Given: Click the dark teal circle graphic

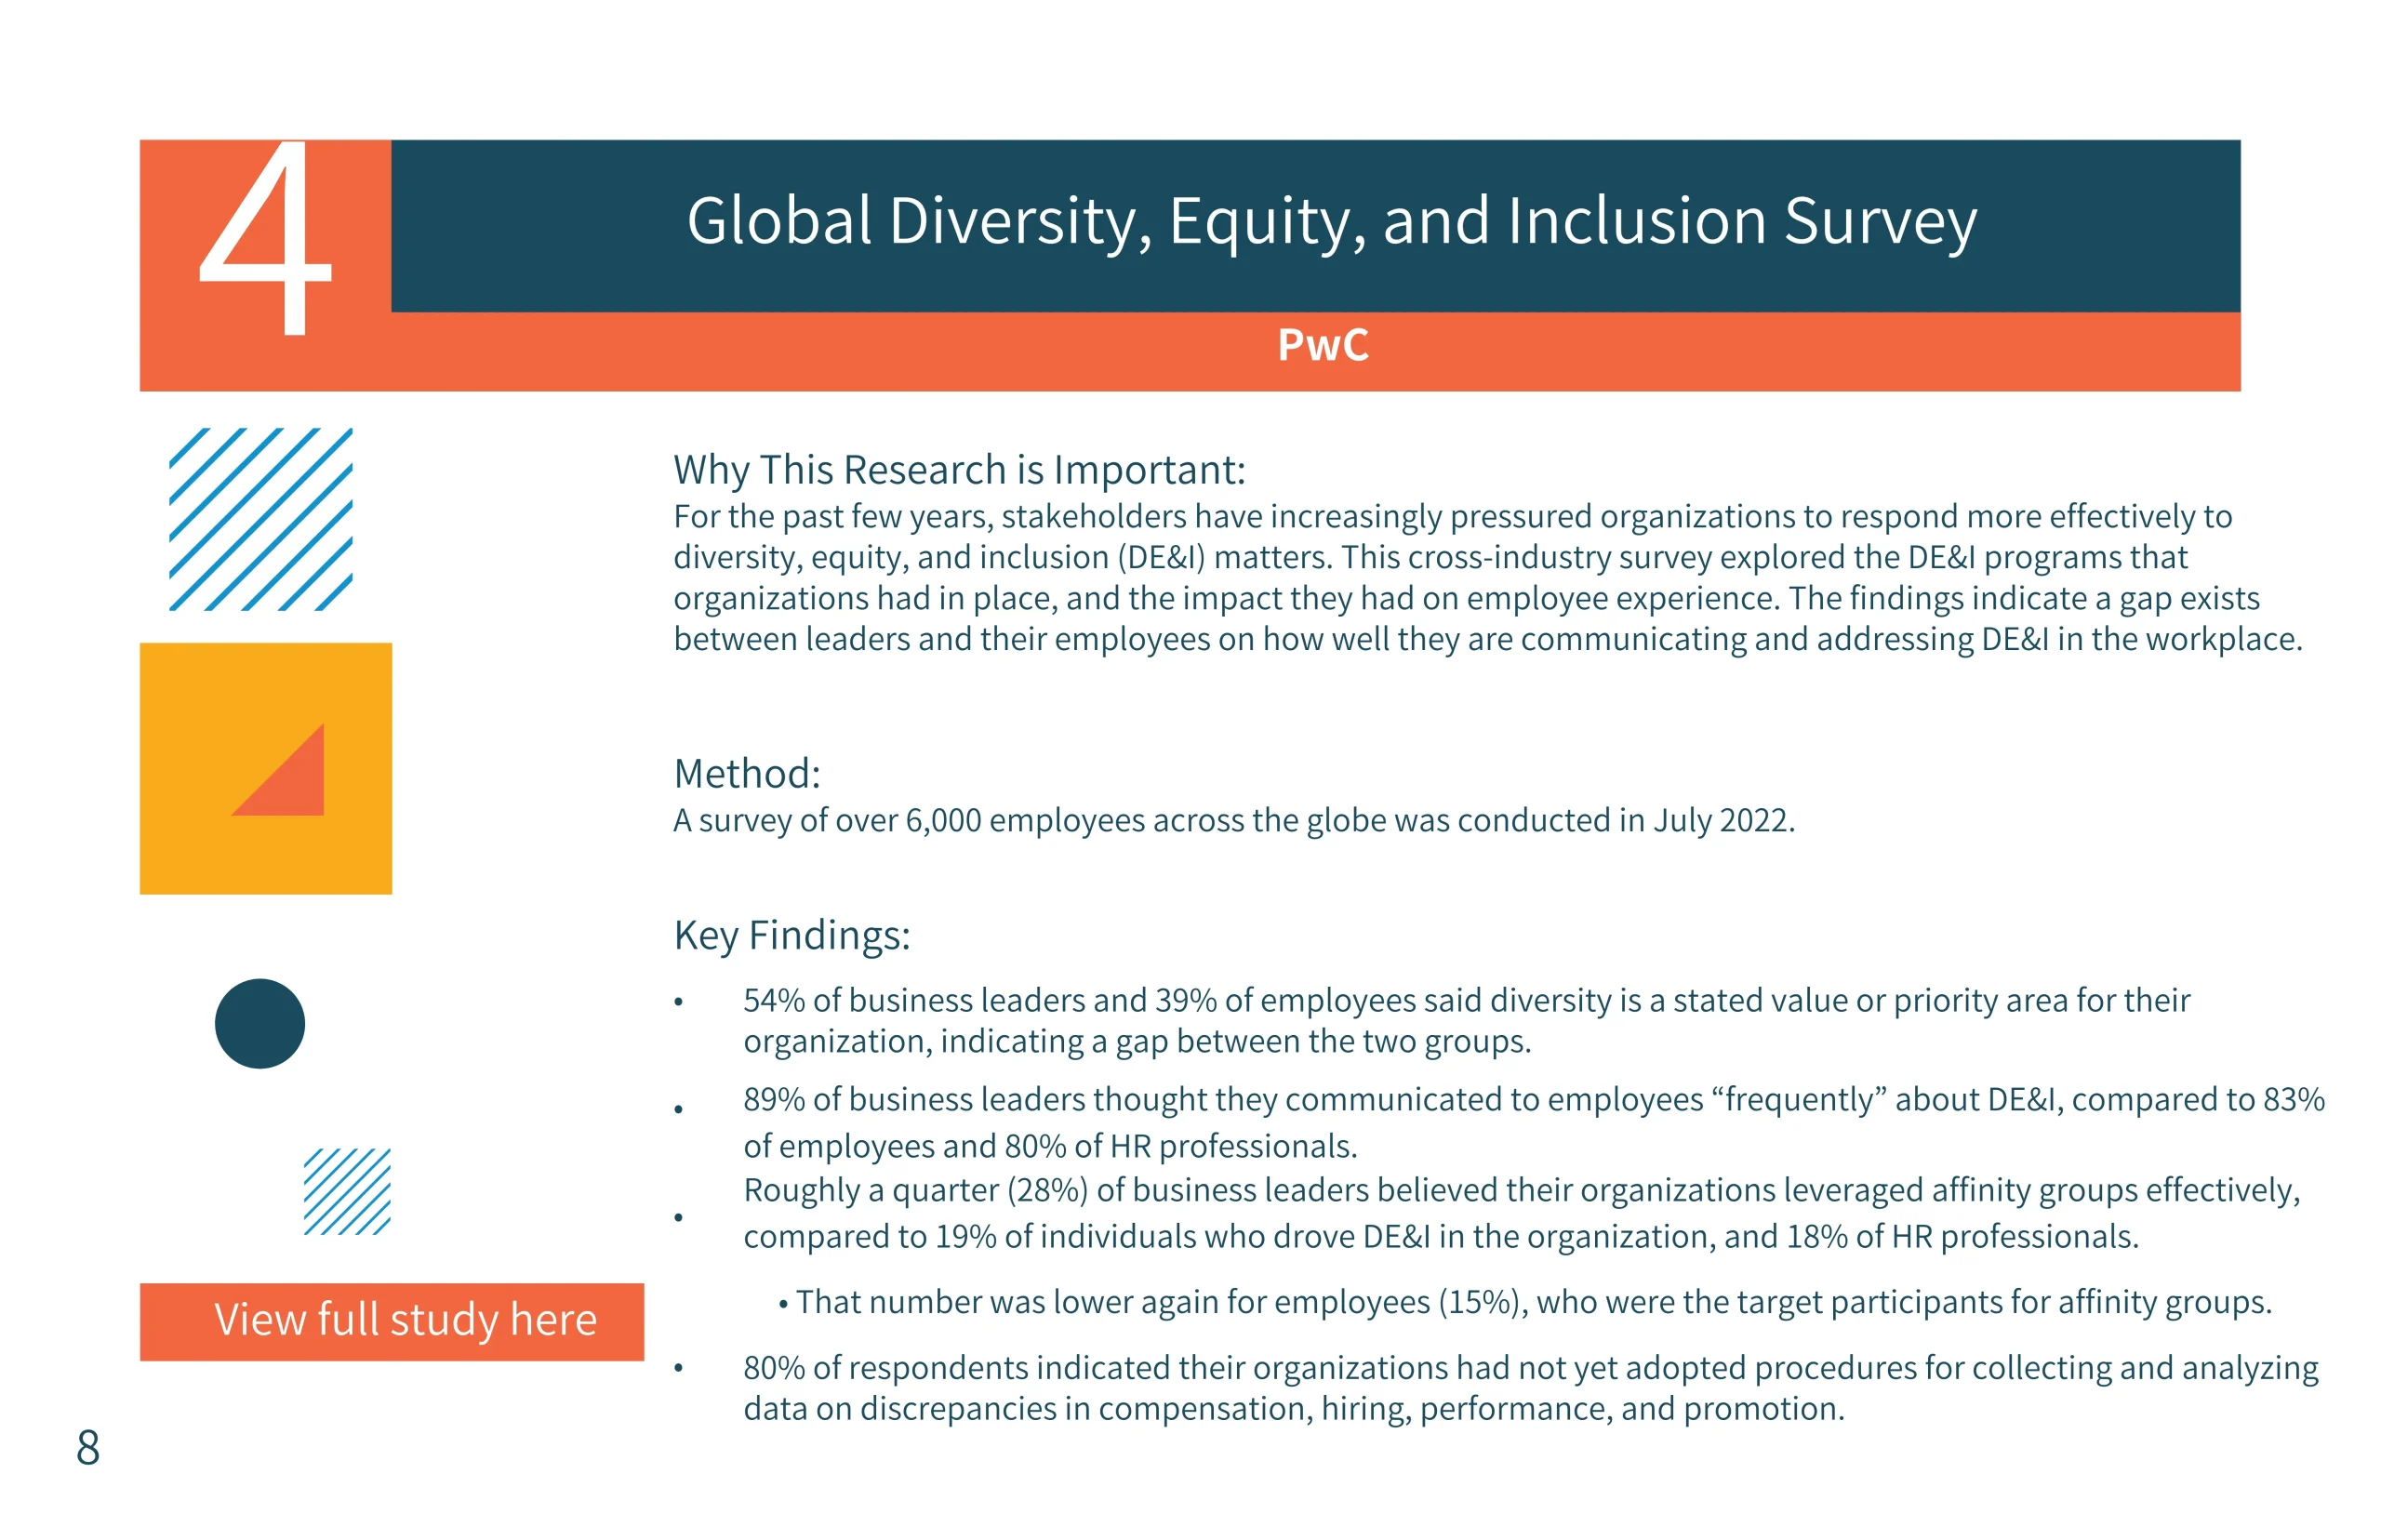Looking at the screenshot, I should tap(259, 1023).
